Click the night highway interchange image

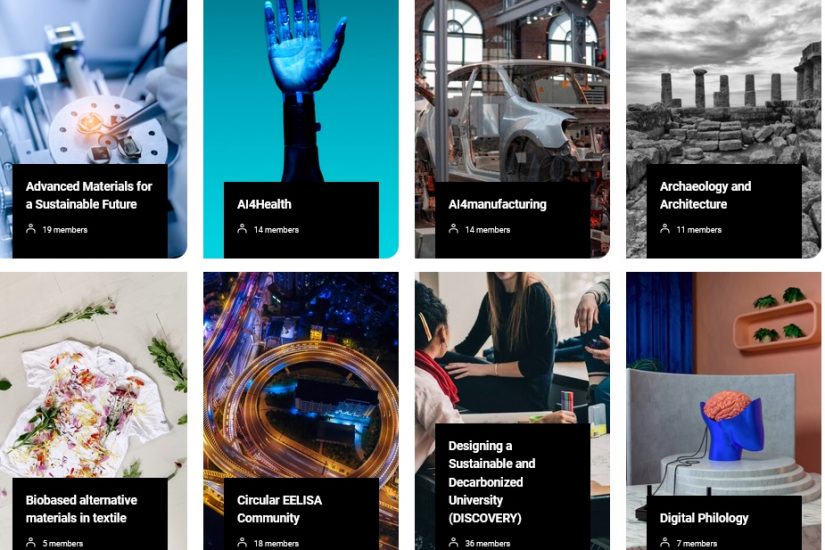[x=301, y=375]
